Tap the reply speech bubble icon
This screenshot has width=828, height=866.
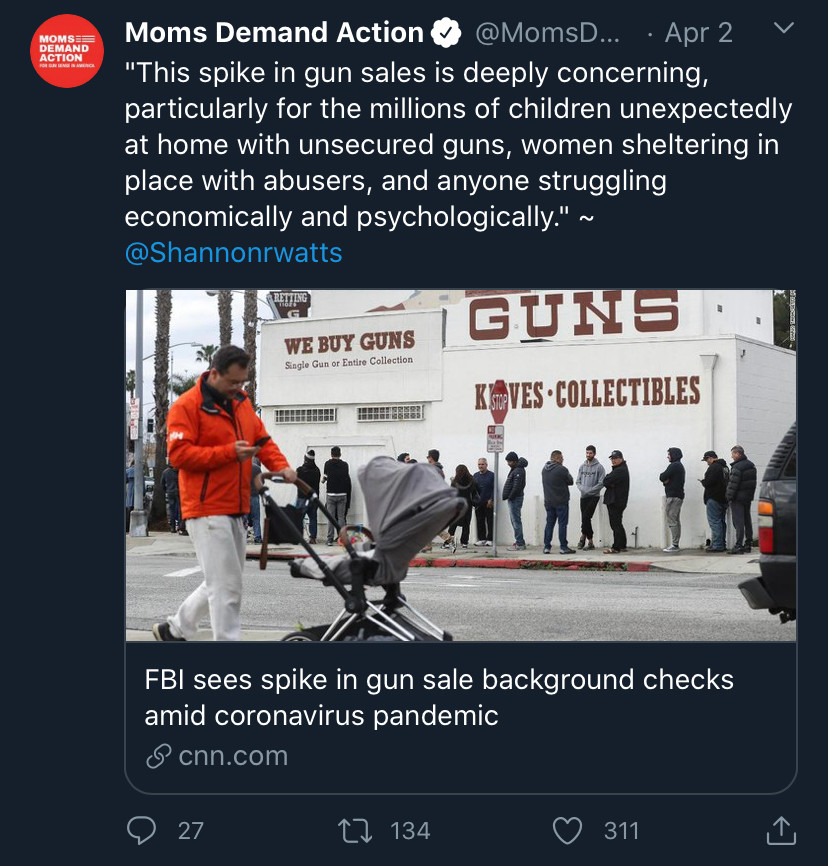point(141,830)
